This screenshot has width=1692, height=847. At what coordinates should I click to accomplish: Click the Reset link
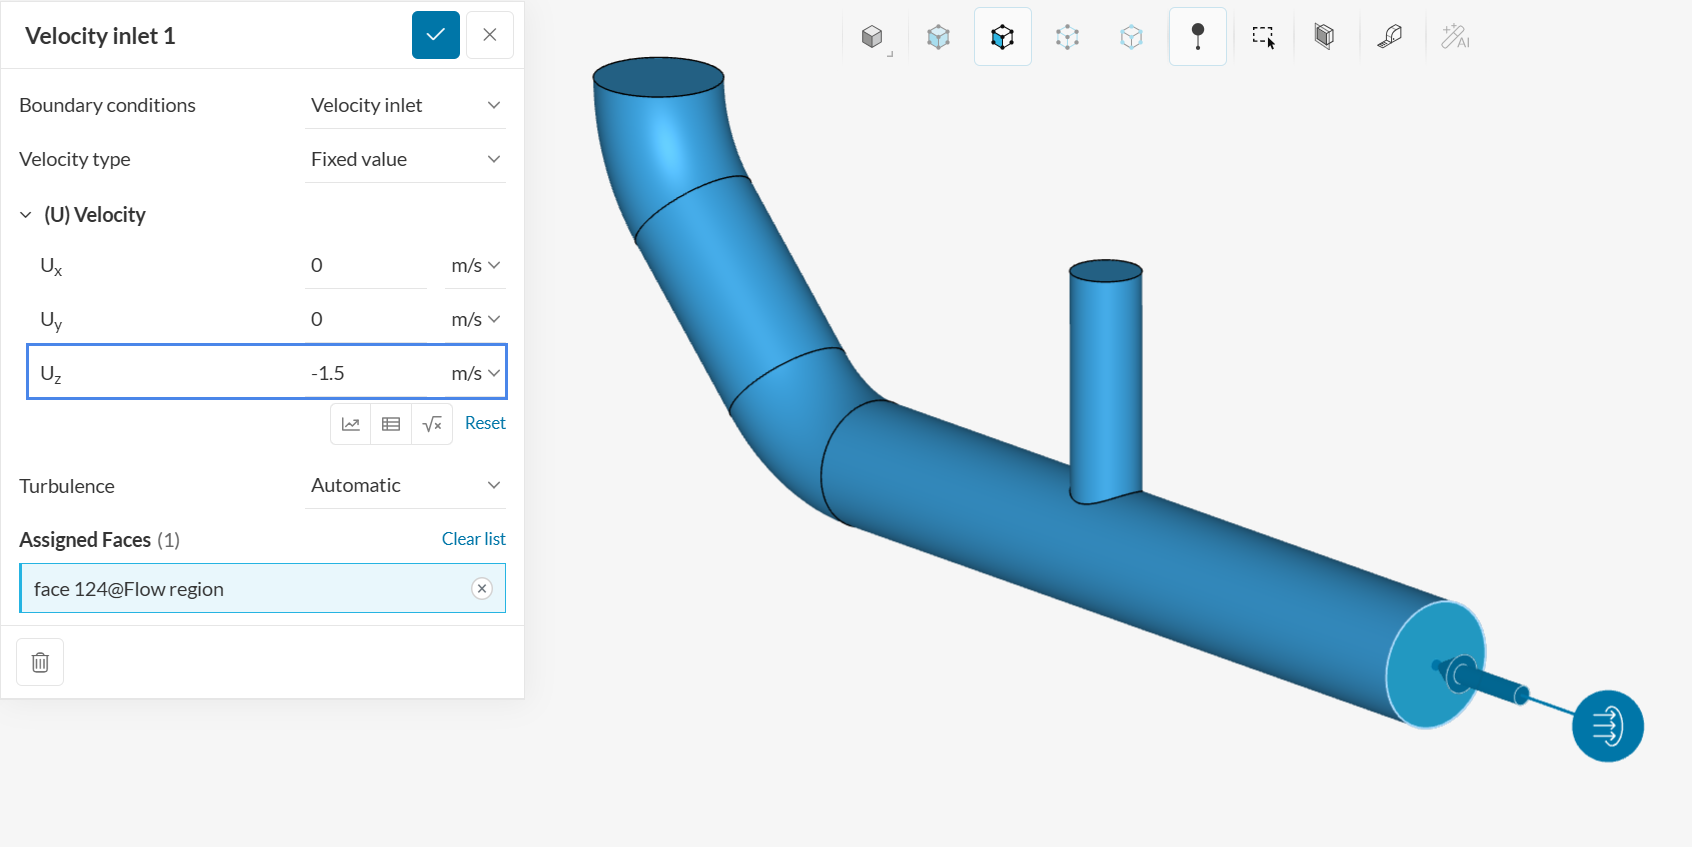[485, 423]
